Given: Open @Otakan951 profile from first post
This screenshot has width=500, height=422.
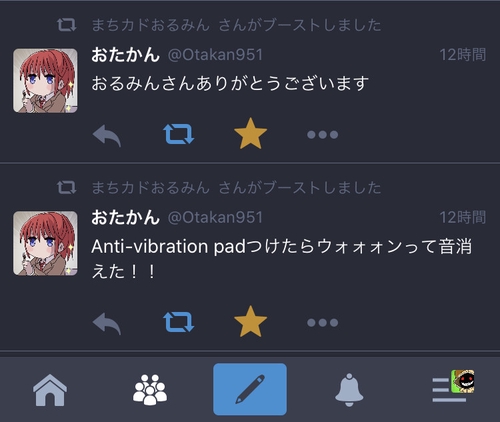Looking at the screenshot, I should click(215, 55).
